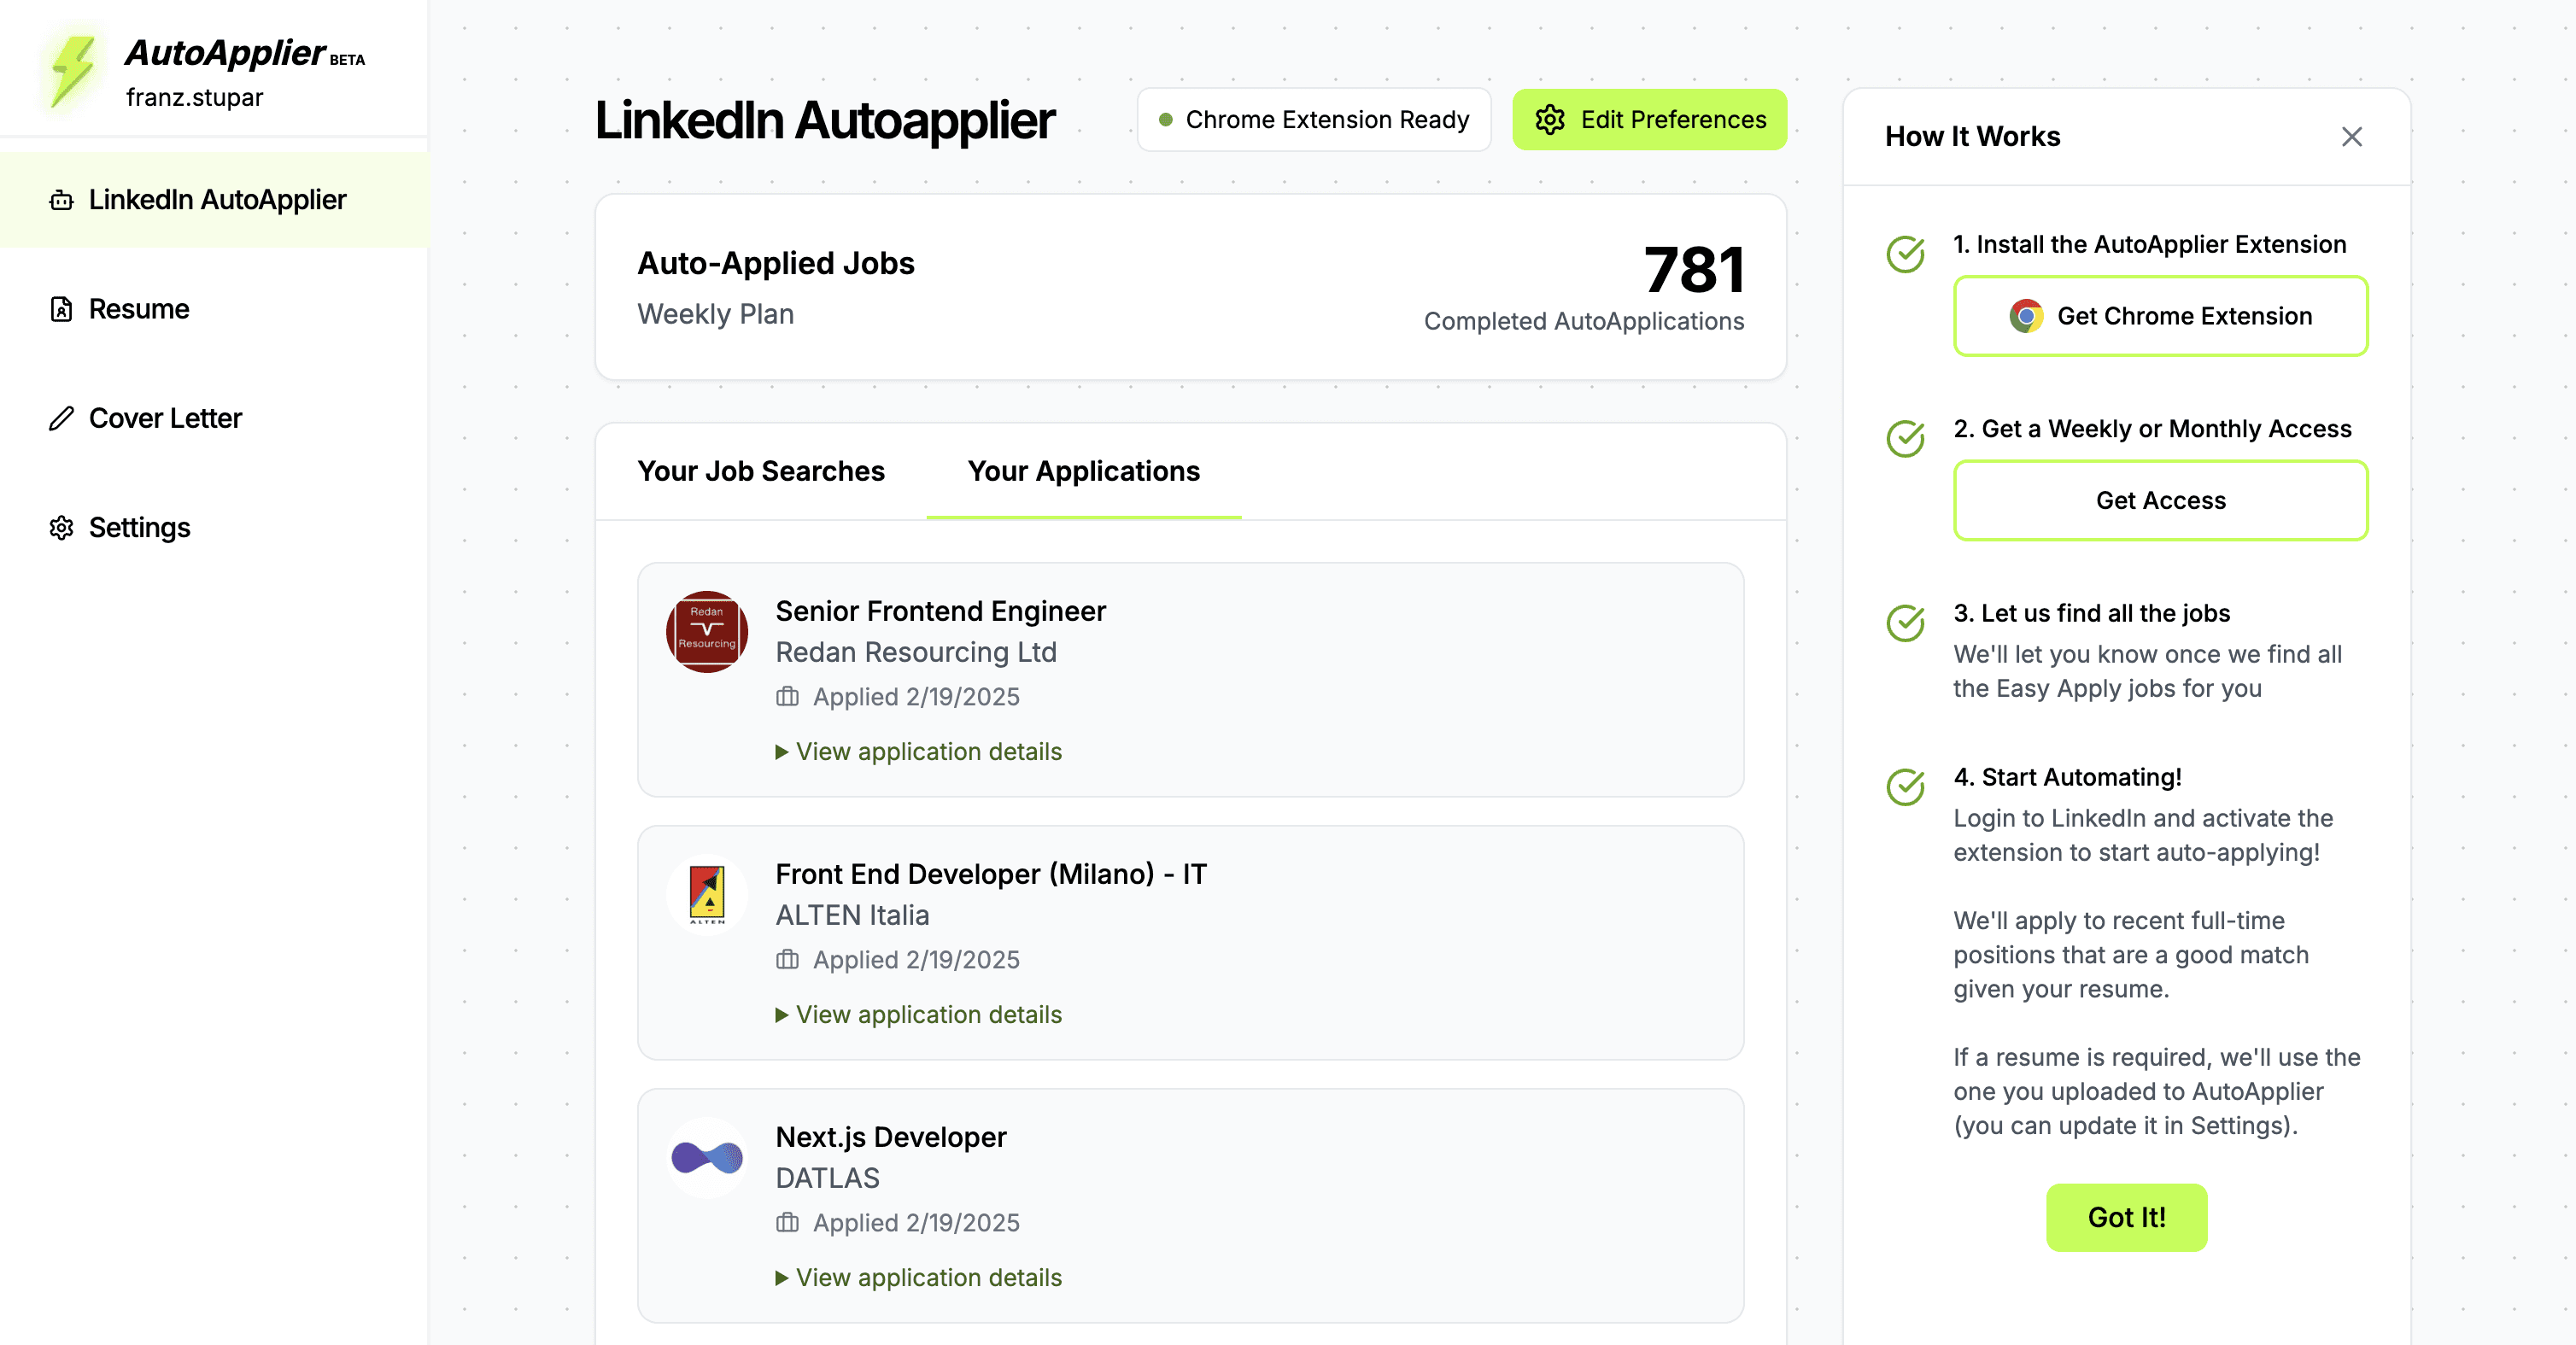
Task: Click the Edit Preferences button
Action: point(1649,119)
